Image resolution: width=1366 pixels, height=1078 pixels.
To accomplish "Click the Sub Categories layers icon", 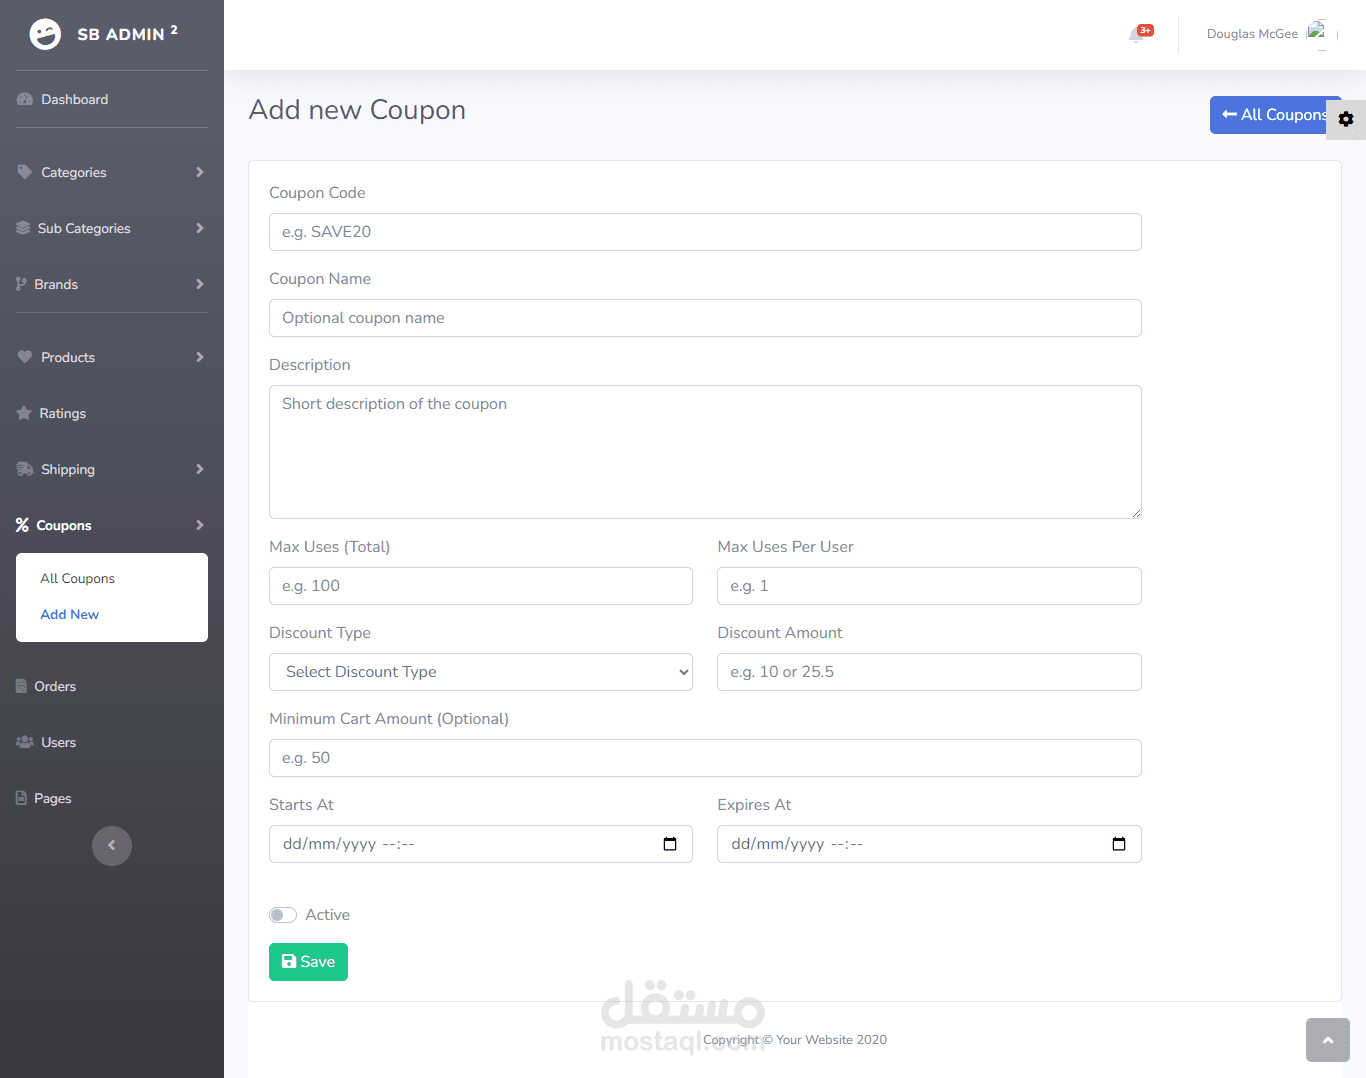I will [23, 228].
